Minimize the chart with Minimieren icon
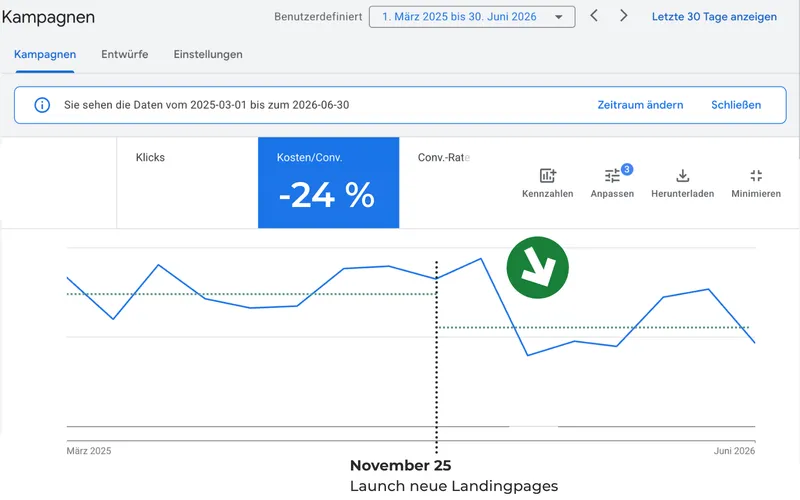Screen dimensions: 800x500 [756, 176]
